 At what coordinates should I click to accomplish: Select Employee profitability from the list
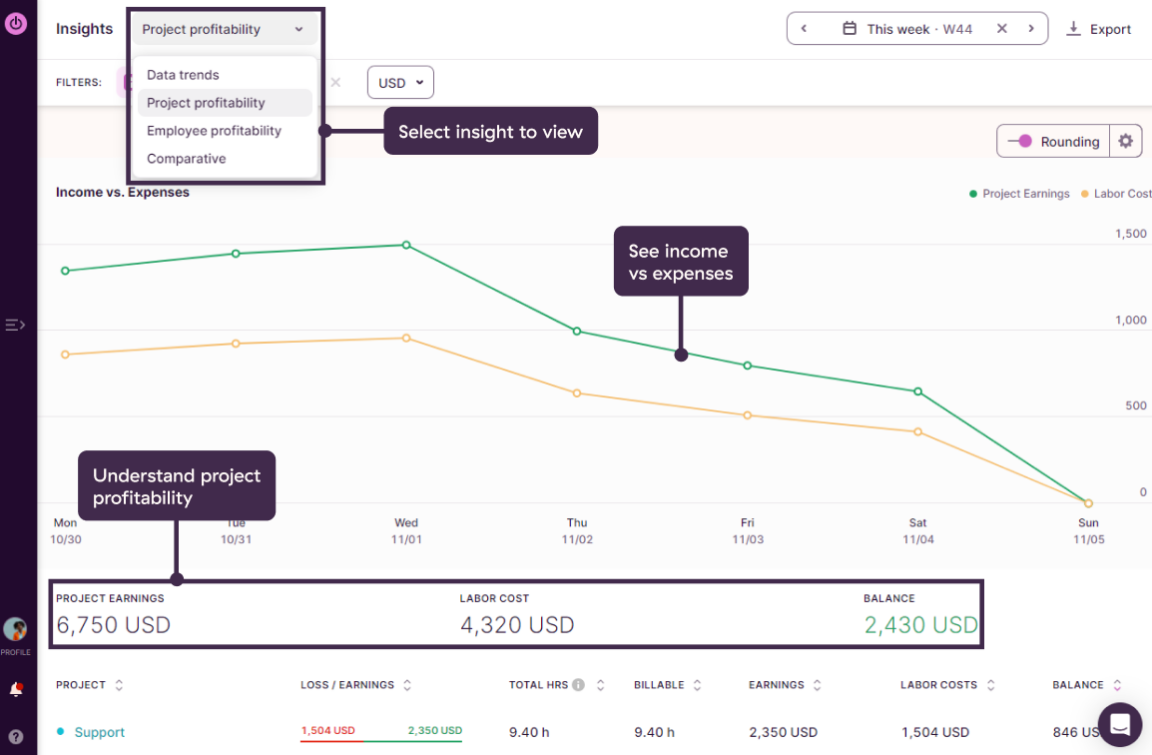[x=214, y=130]
